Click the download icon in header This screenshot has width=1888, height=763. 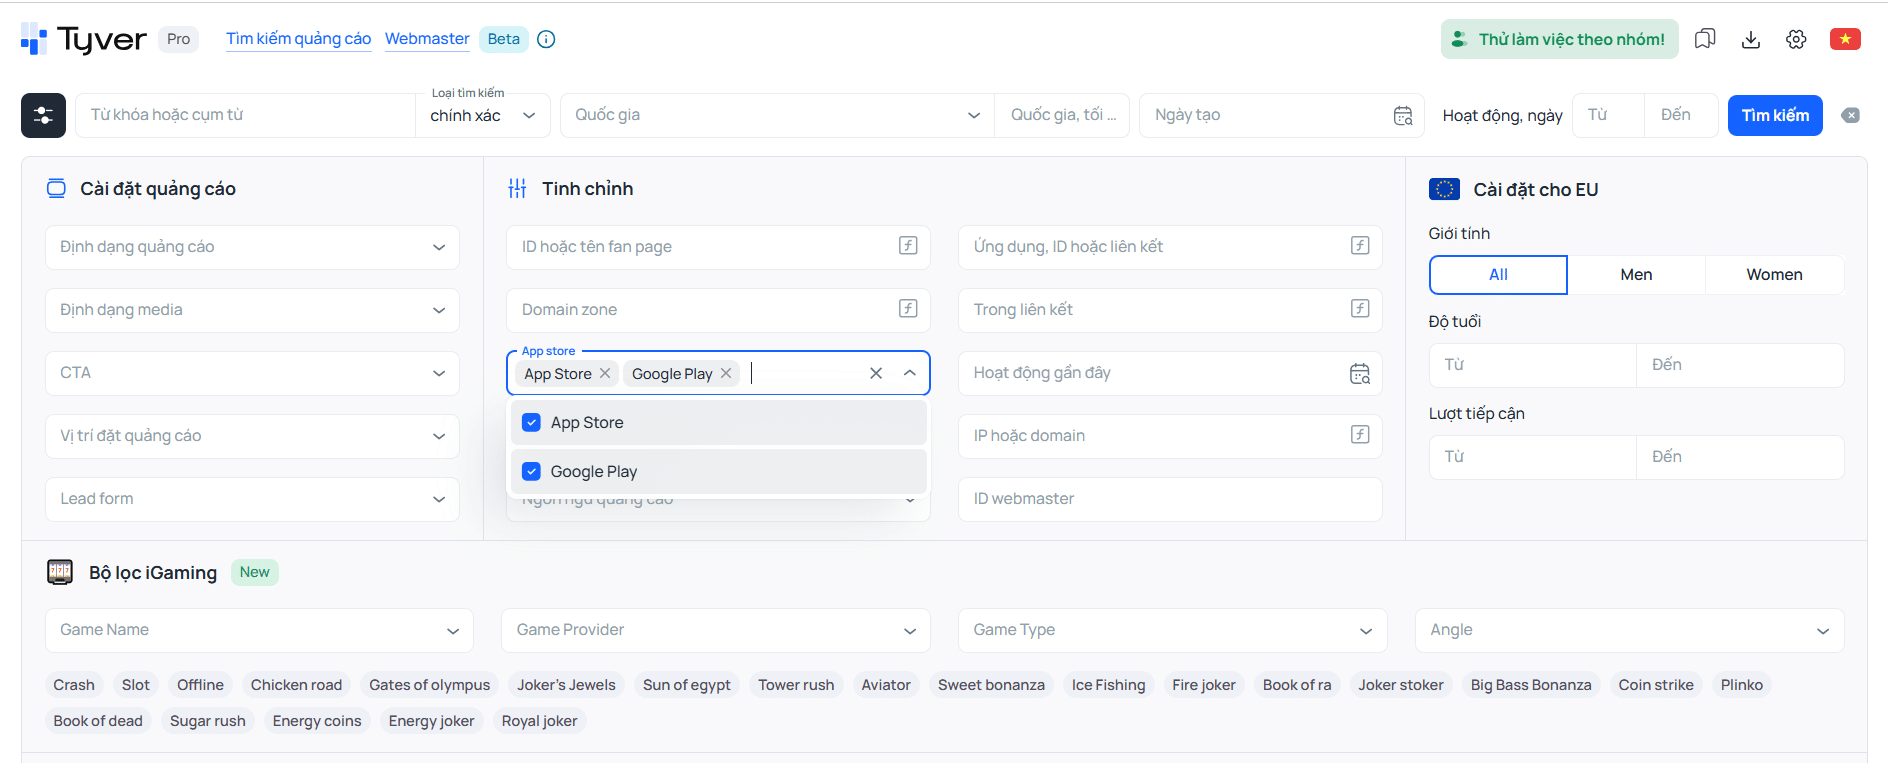pos(1751,39)
